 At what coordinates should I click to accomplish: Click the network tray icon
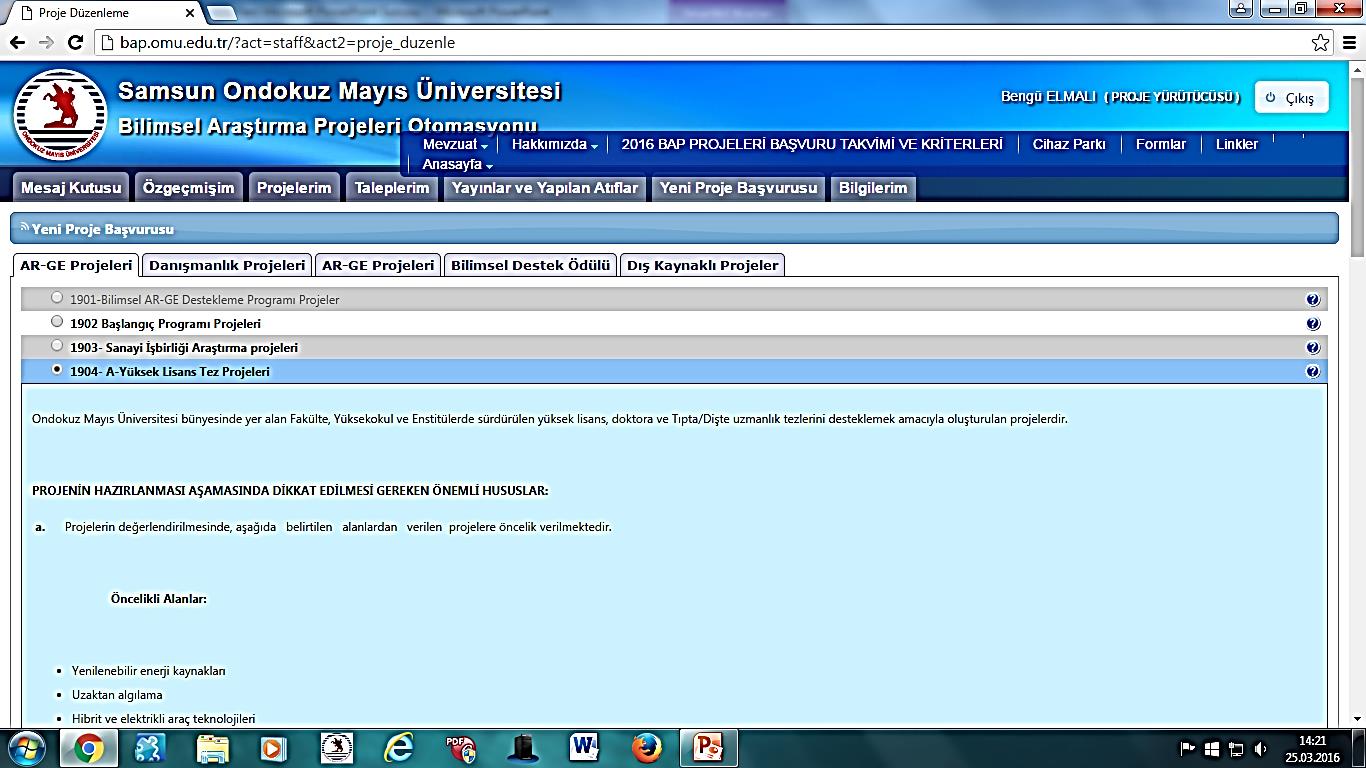point(1236,748)
